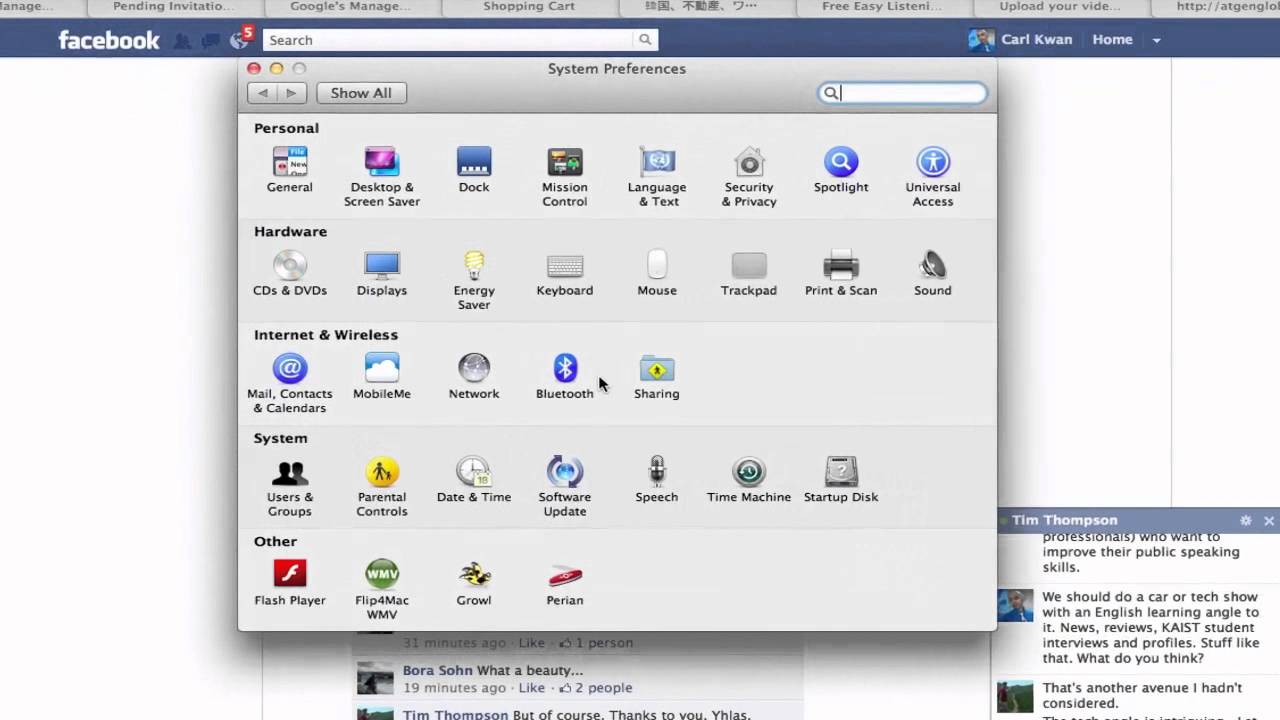Switch to Shopping Cart browser tab

[x=529, y=6]
